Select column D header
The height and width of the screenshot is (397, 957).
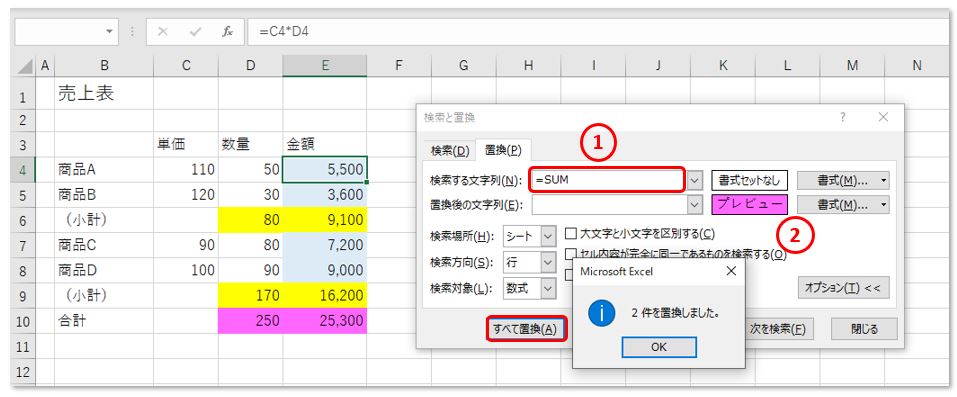pos(251,66)
